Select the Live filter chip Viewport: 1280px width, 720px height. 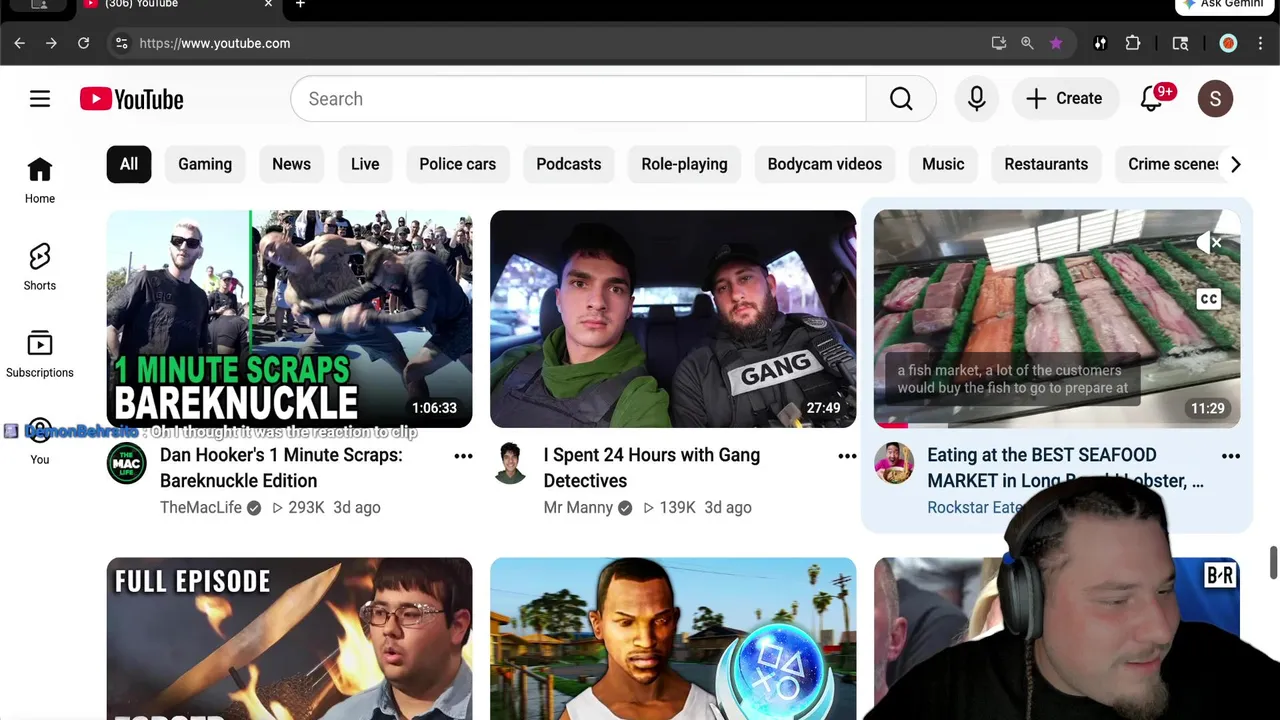[365, 164]
